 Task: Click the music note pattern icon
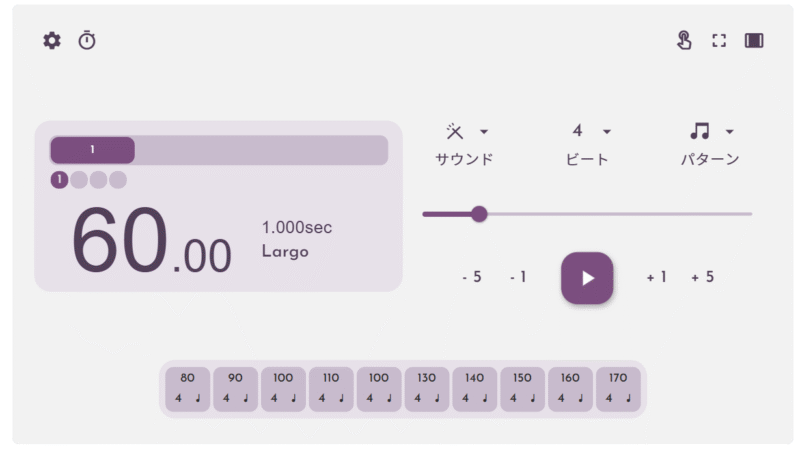point(699,131)
